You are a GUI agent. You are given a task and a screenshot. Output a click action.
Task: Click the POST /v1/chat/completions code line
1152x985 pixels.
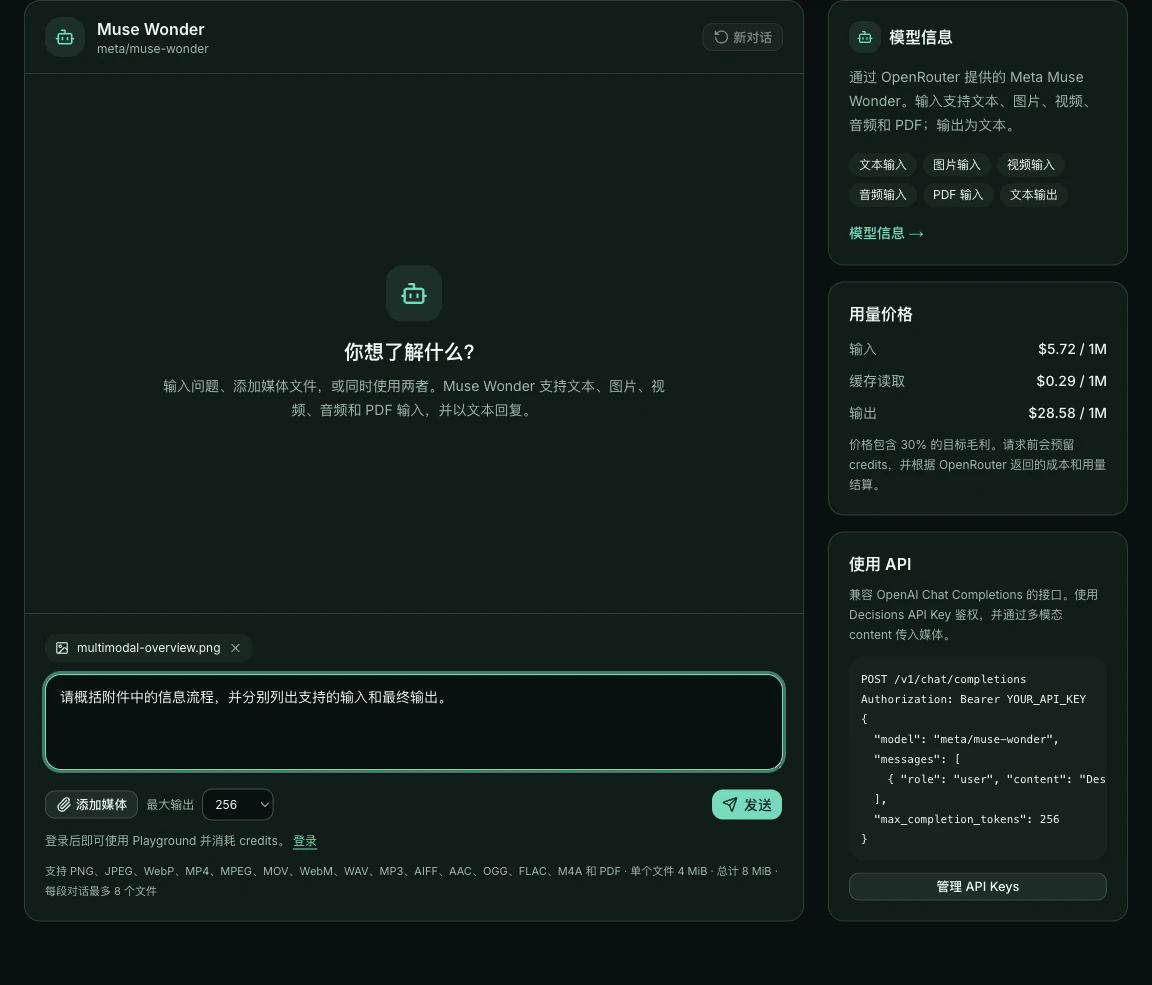click(943, 679)
